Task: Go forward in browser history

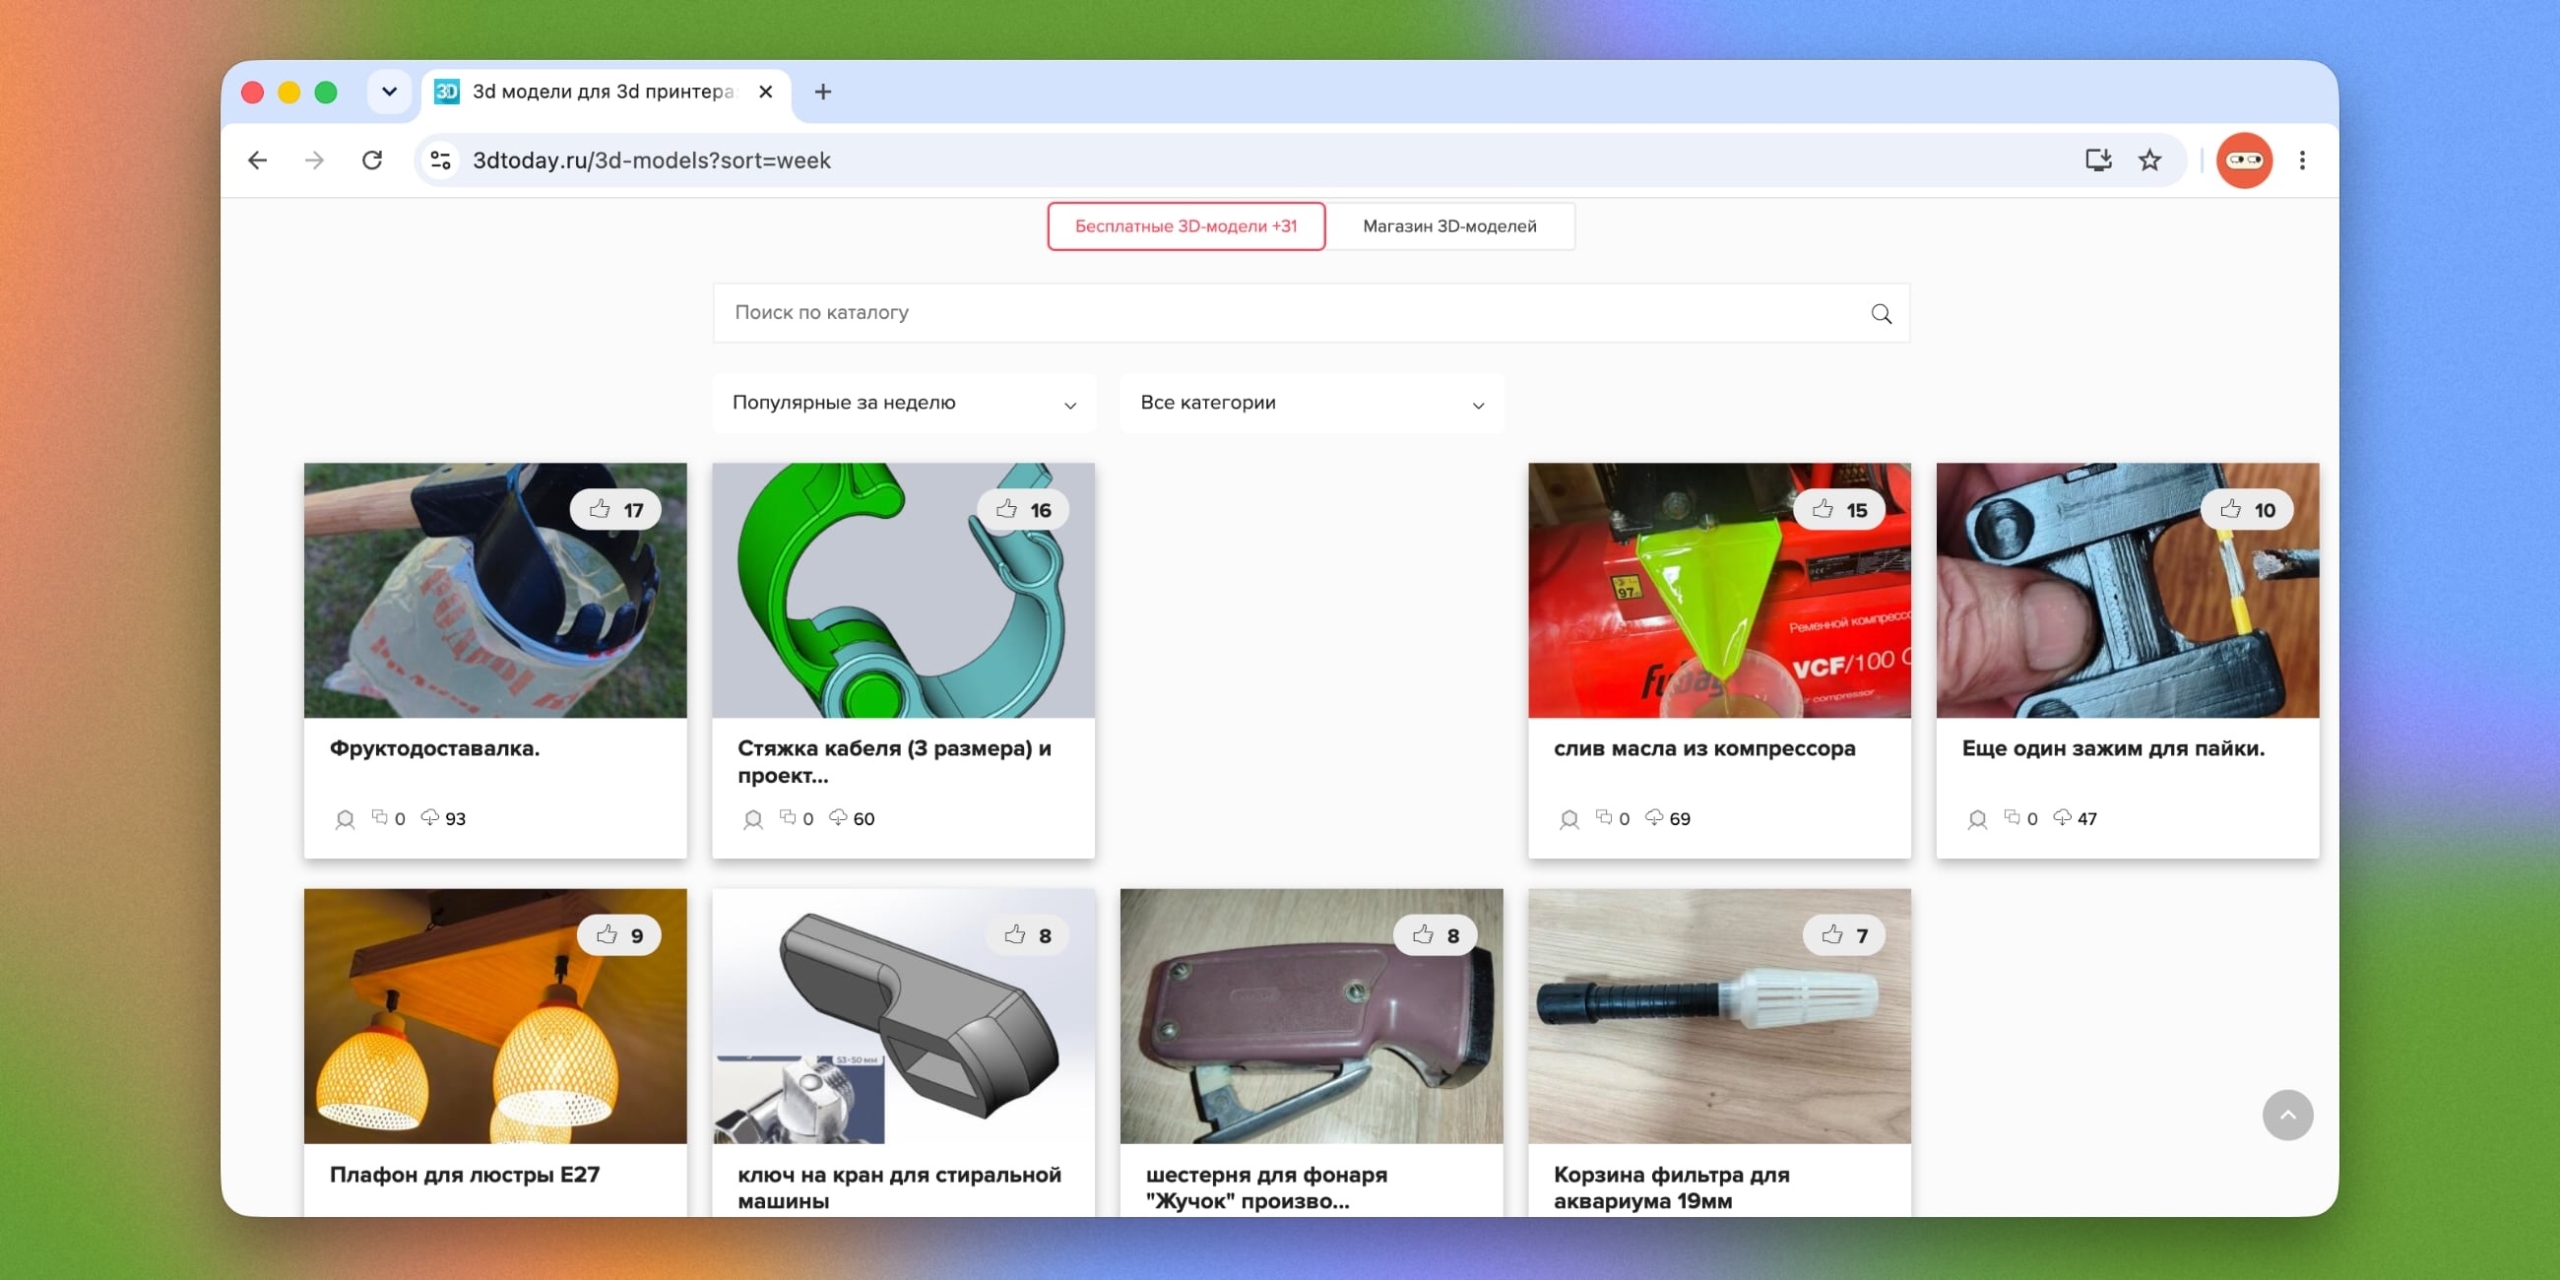Action: (314, 160)
